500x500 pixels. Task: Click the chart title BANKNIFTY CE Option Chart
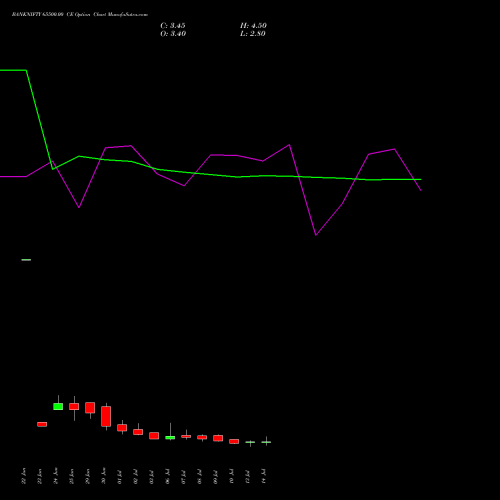pos(80,15)
